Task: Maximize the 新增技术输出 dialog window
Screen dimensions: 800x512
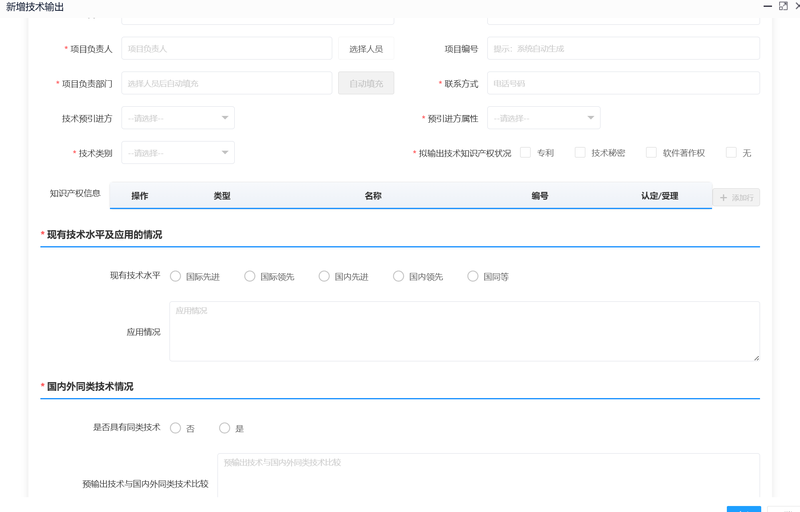Action: coord(783,6)
